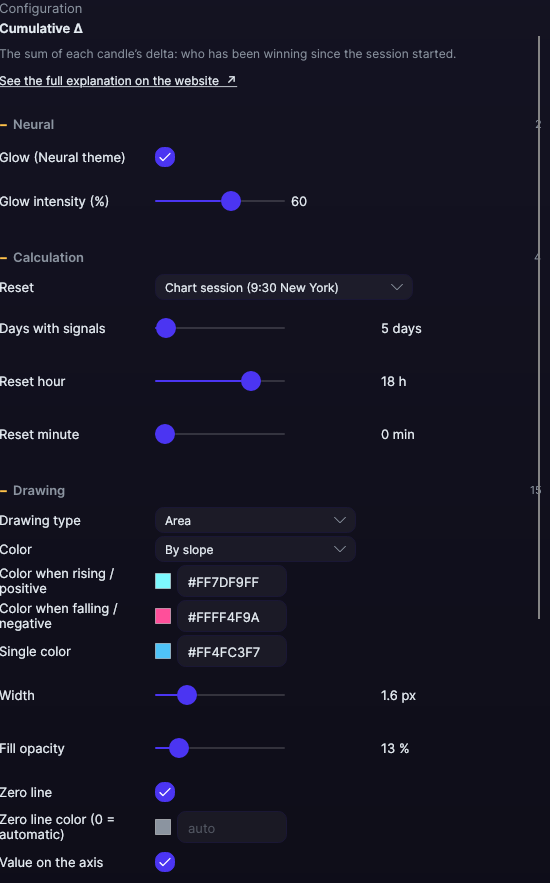Viewport: 550px width, 883px height.
Task: Click the Reset minute slider handle
Action: [x=165, y=434]
